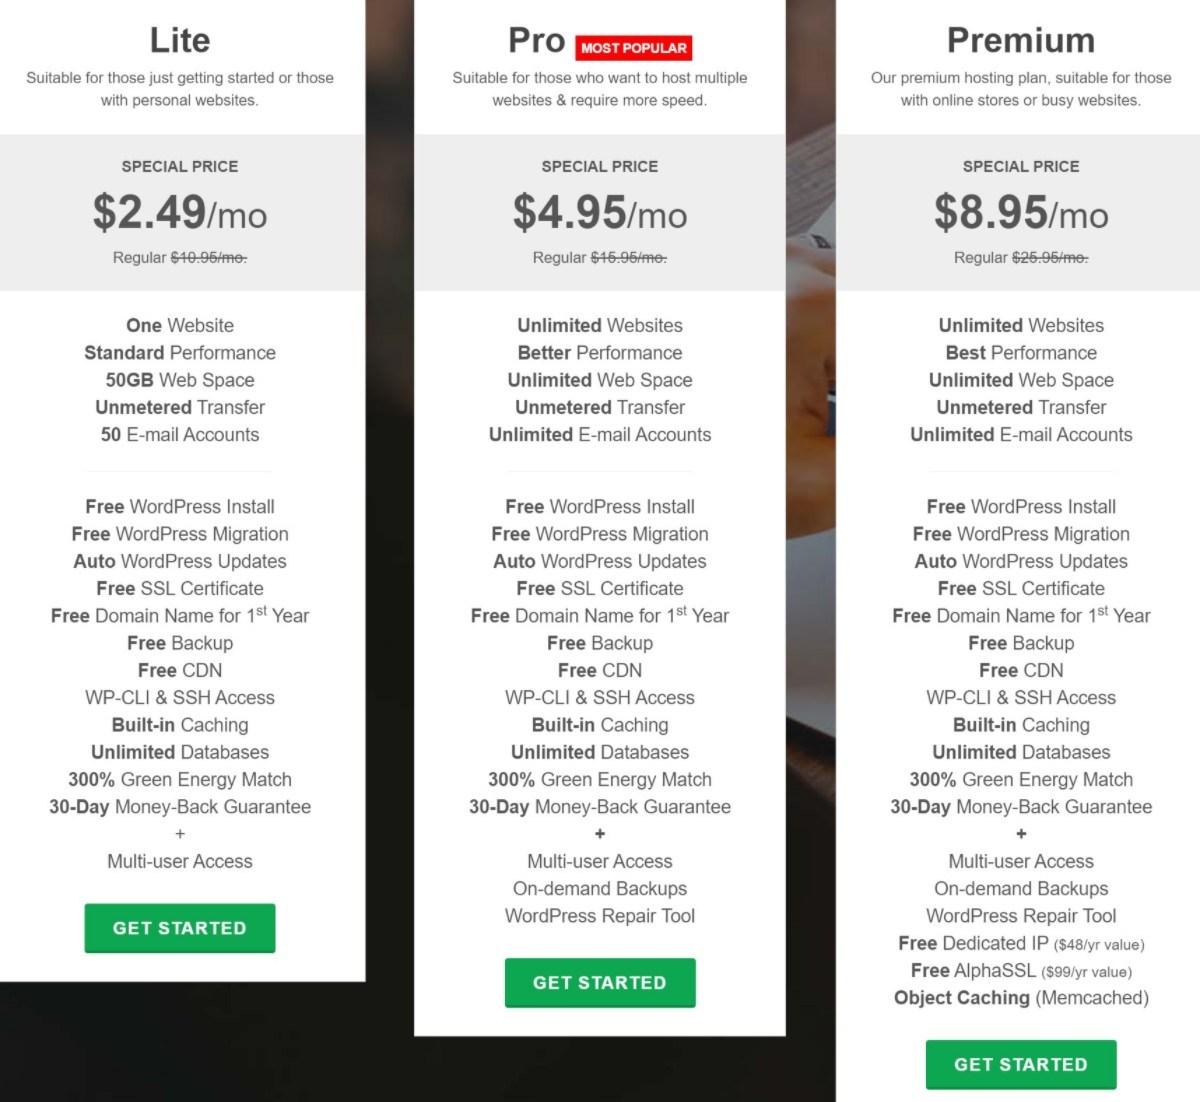Select the Premium plan heading
This screenshot has height=1102, width=1200.
click(x=1021, y=40)
